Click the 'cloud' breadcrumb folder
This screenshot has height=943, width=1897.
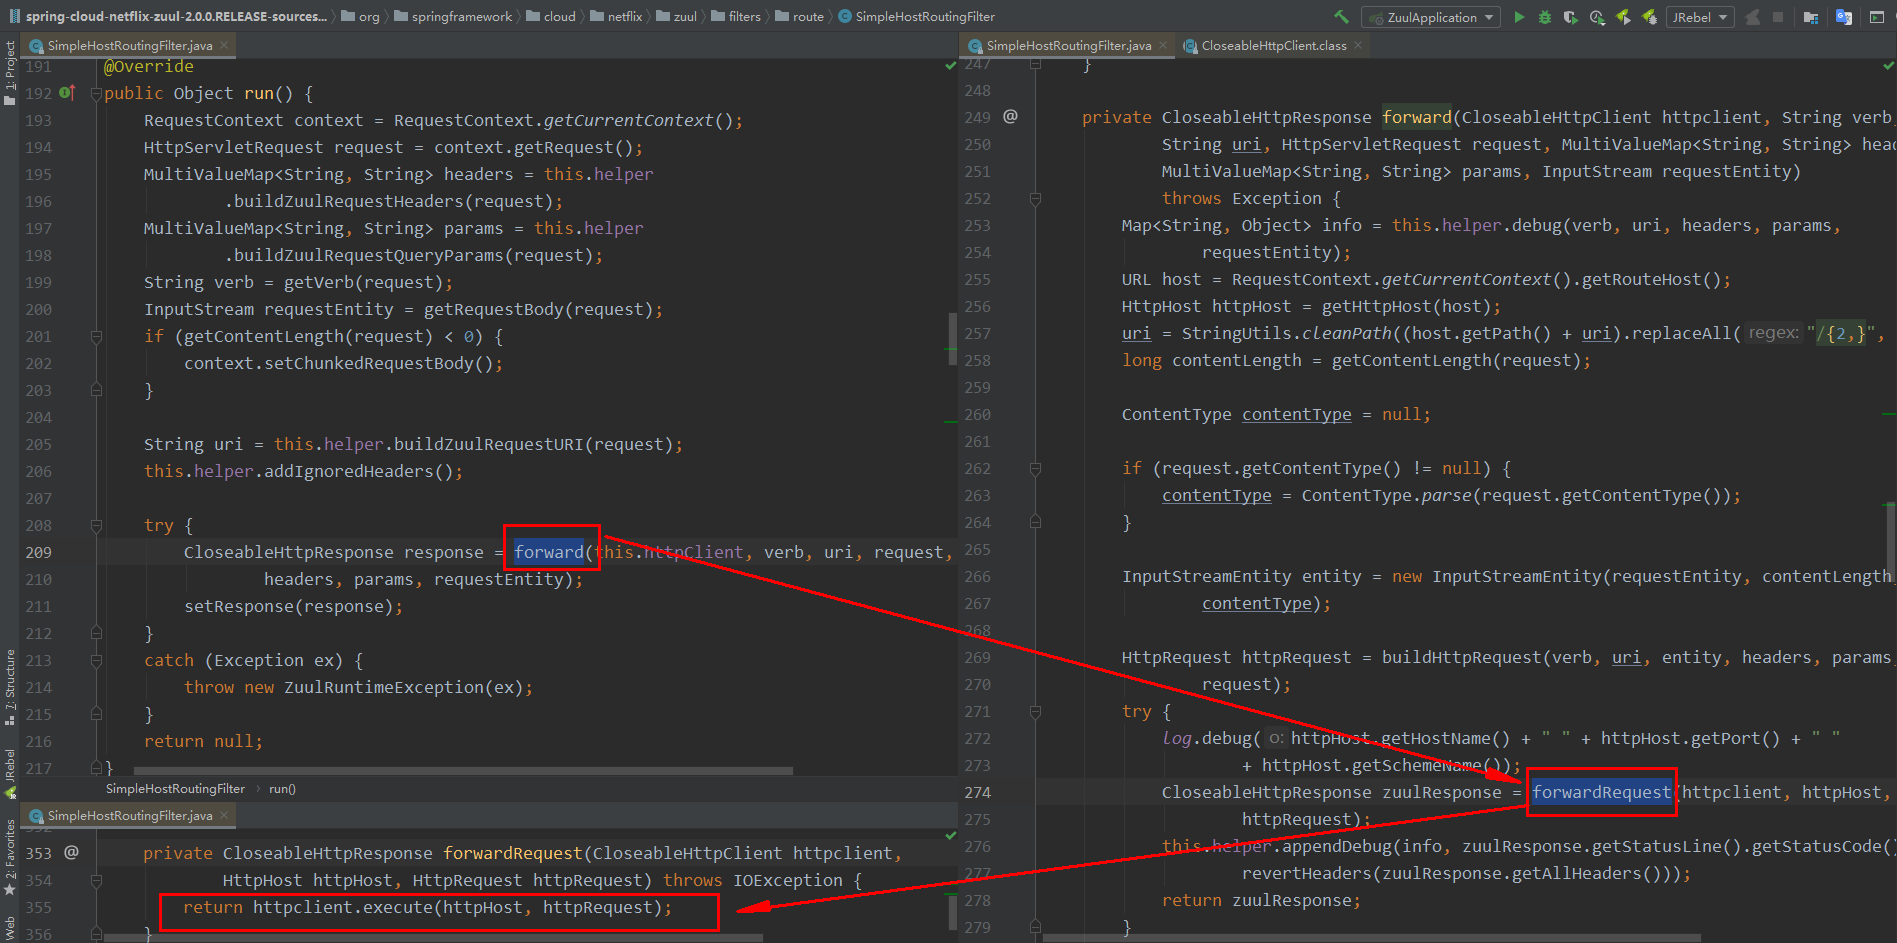click(x=551, y=17)
